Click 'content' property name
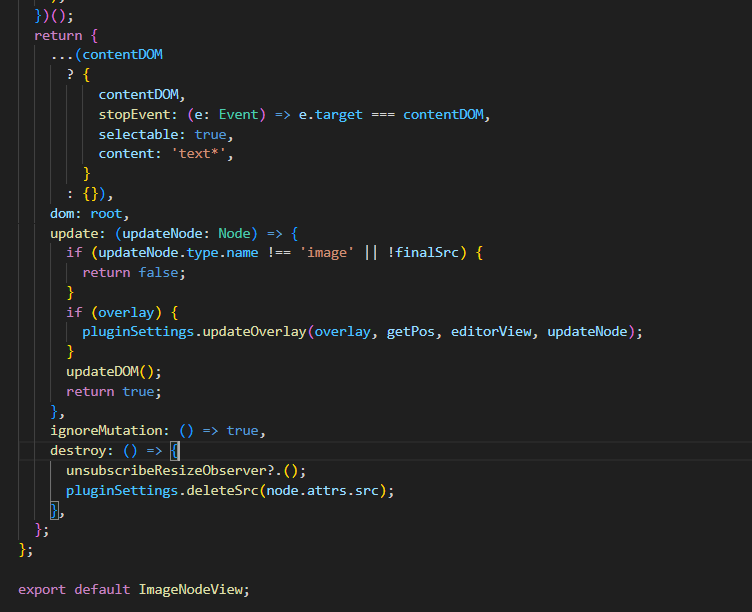The width and height of the screenshot is (752, 612). click(126, 154)
